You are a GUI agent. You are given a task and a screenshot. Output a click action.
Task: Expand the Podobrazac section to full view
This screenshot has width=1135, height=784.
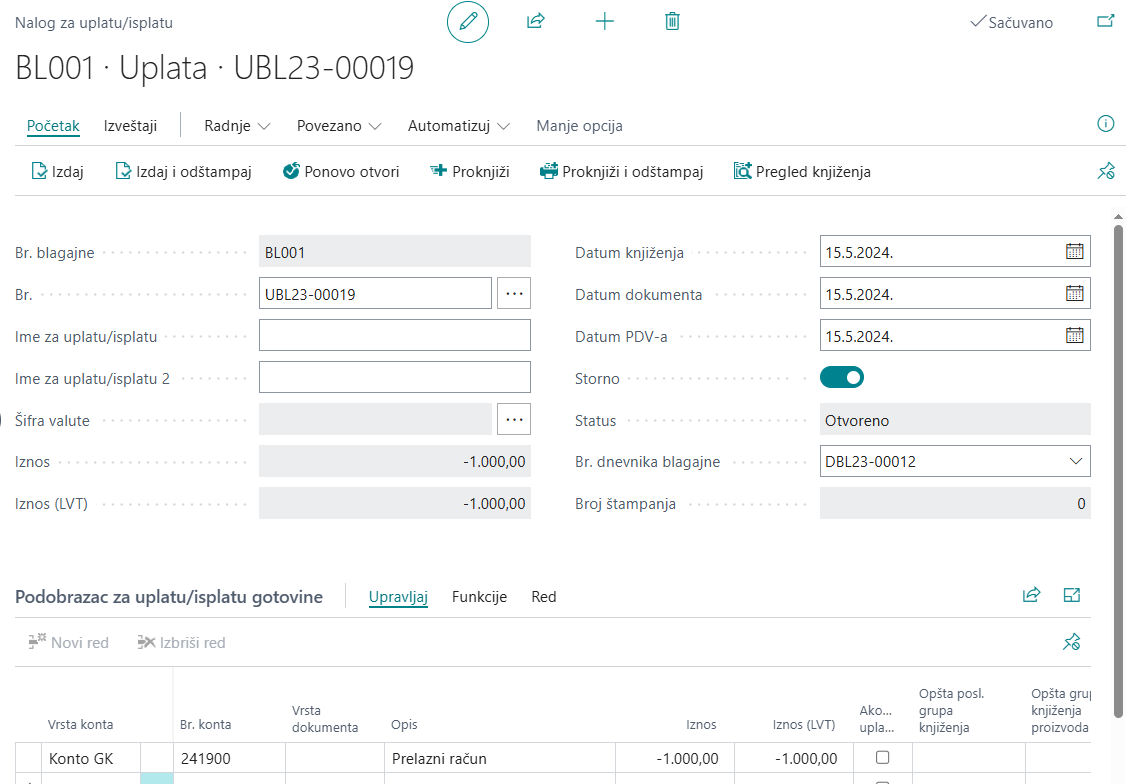pos(1072,595)
